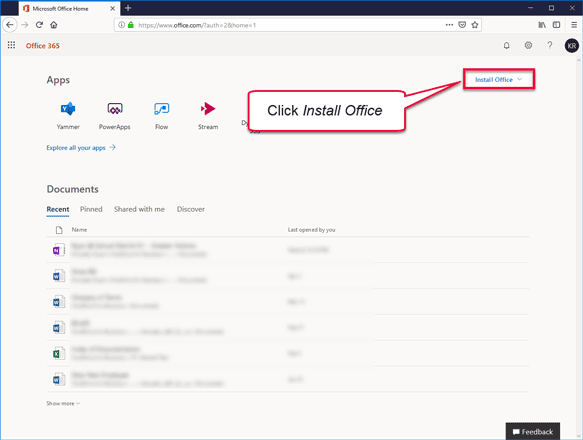
Task: Launch the Stream app
Action: tap(208, 115)
